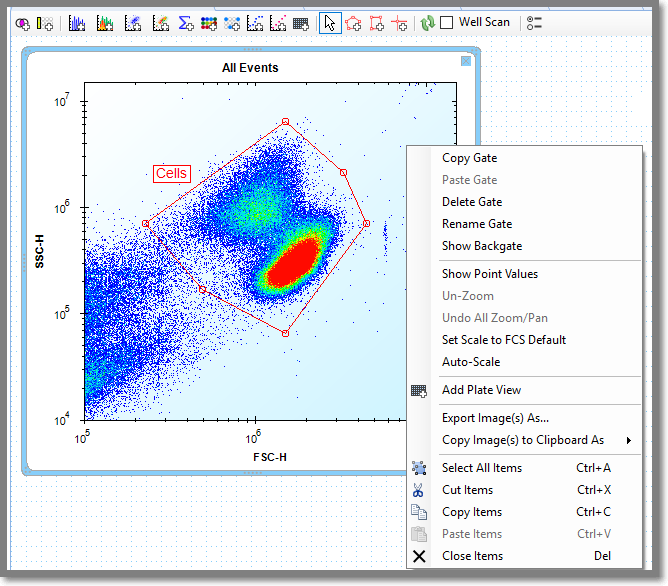
Task: Click the scissors icon beside Cut Items
Action: pos(419,490)
